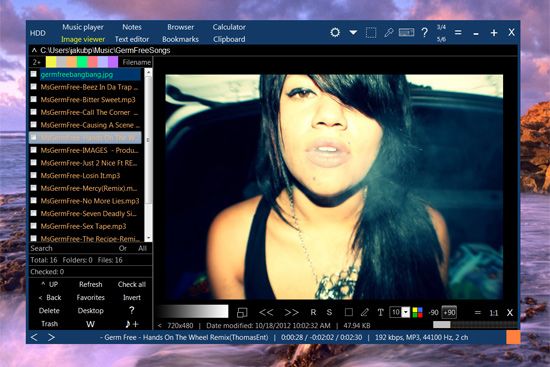The width and height of the screenshot is (550, 367).
Task: Open the settings gear in top toolbar
Action: [335, 33]
